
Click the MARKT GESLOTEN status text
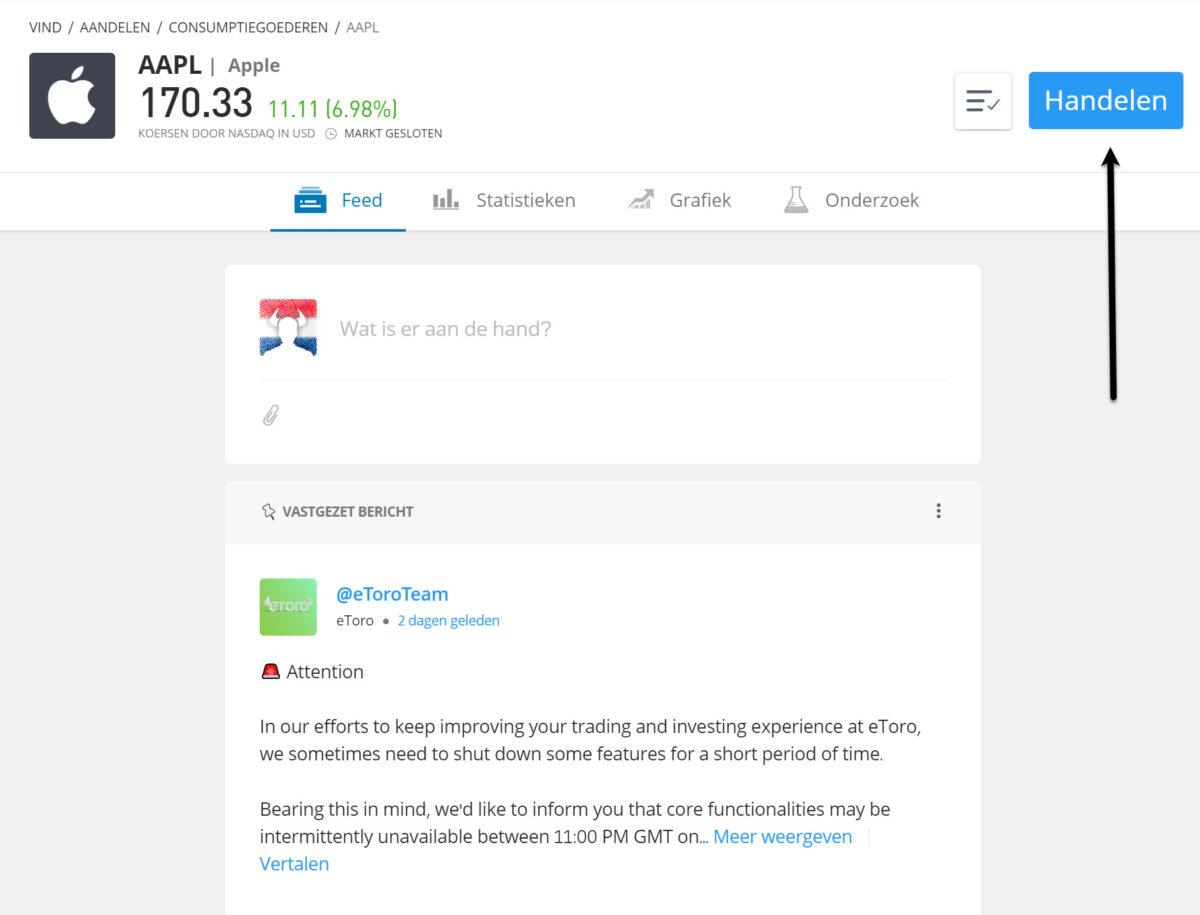[393, 134]
